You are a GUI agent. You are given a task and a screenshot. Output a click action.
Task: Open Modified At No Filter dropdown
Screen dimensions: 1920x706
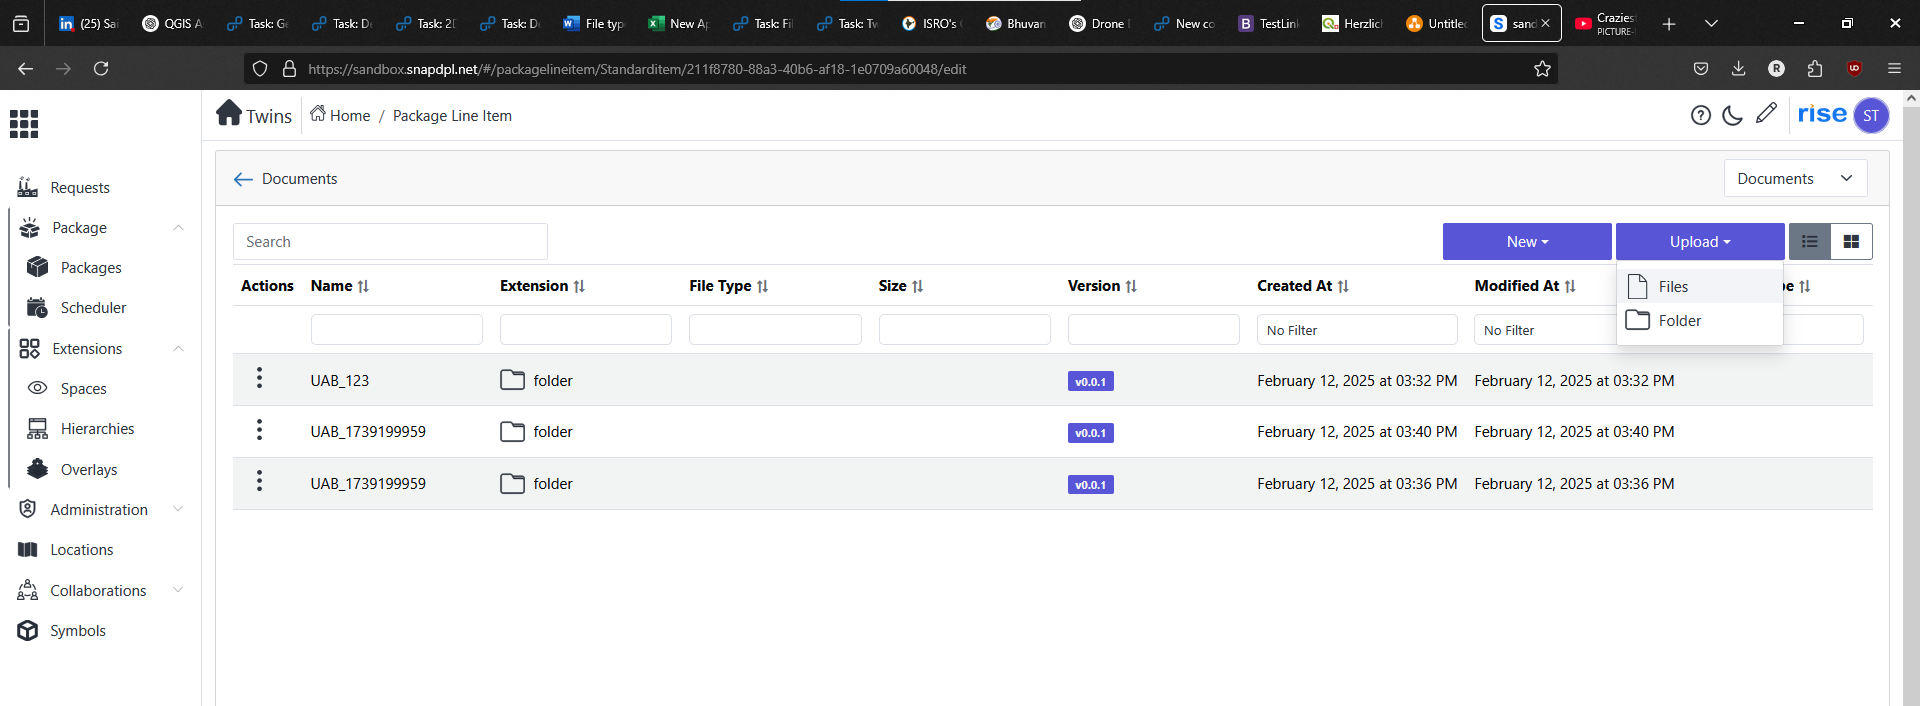[1545, 330]
